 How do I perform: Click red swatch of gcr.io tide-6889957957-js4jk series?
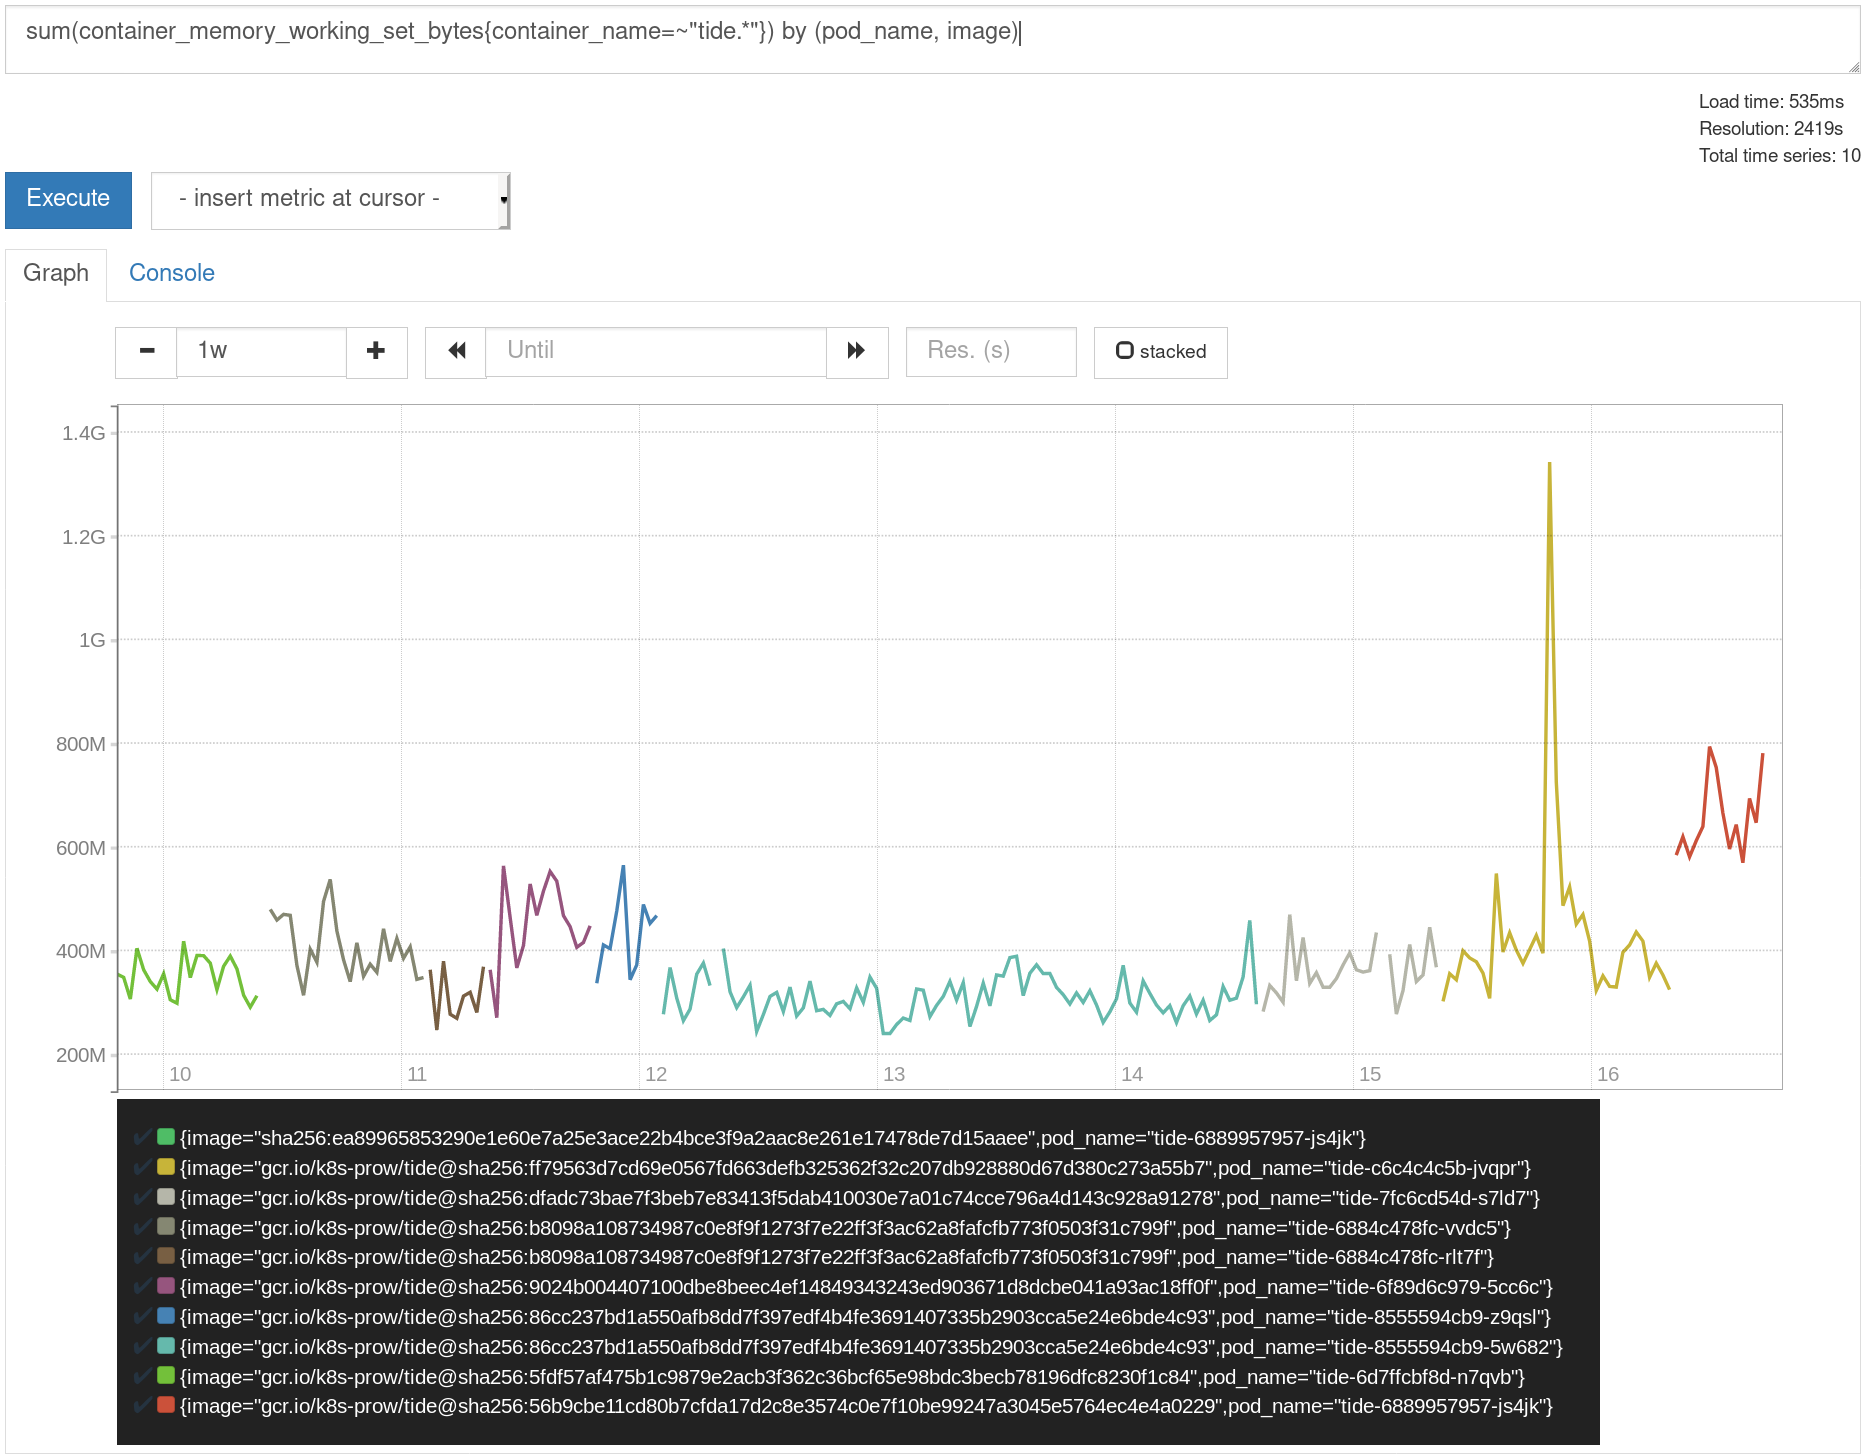pos(166,1405)
